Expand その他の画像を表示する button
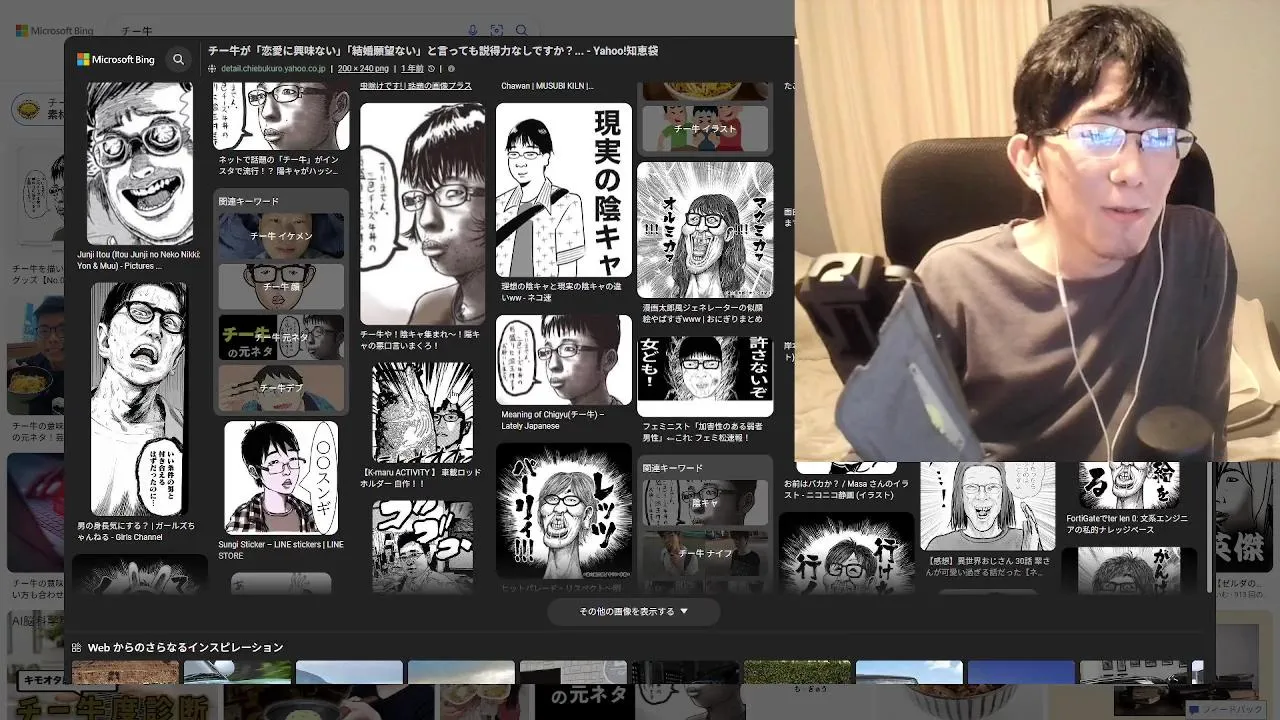 (x=634, y=611)
